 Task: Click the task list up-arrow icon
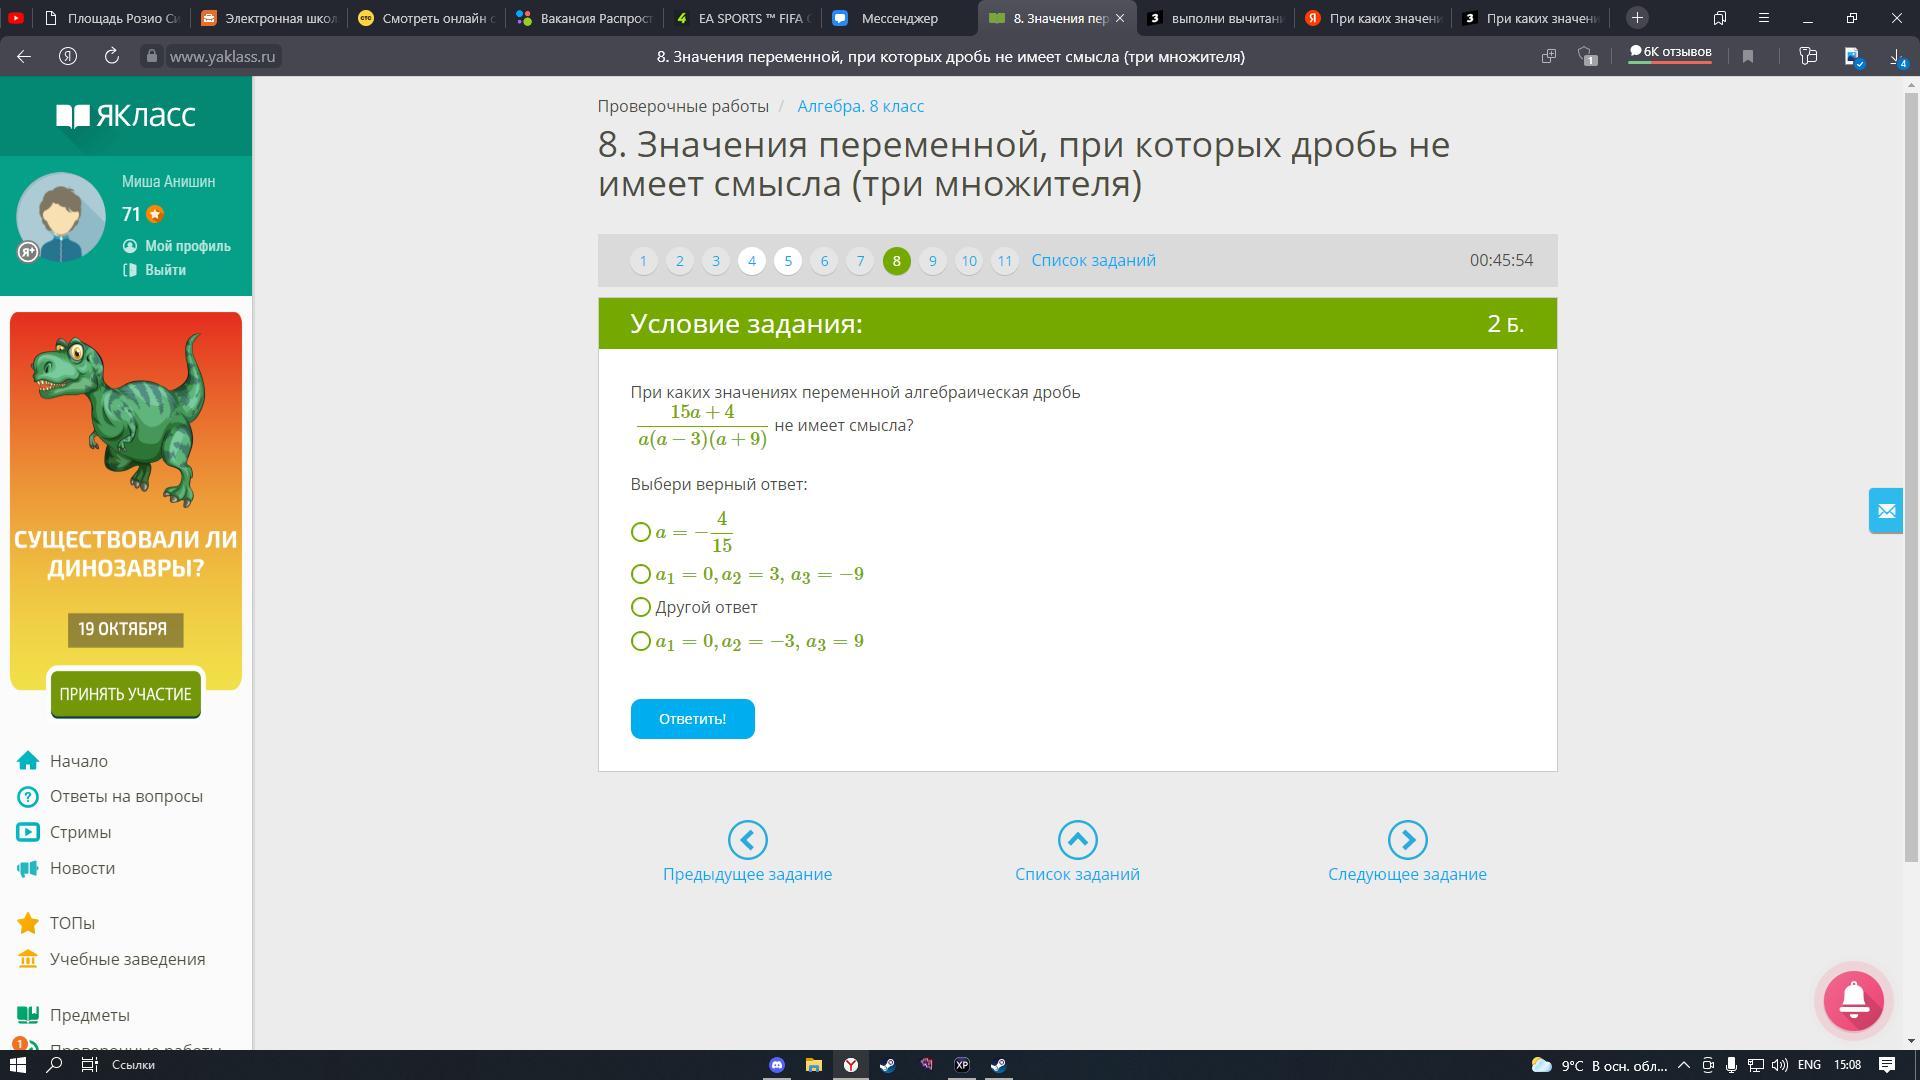click(1077, 840)
